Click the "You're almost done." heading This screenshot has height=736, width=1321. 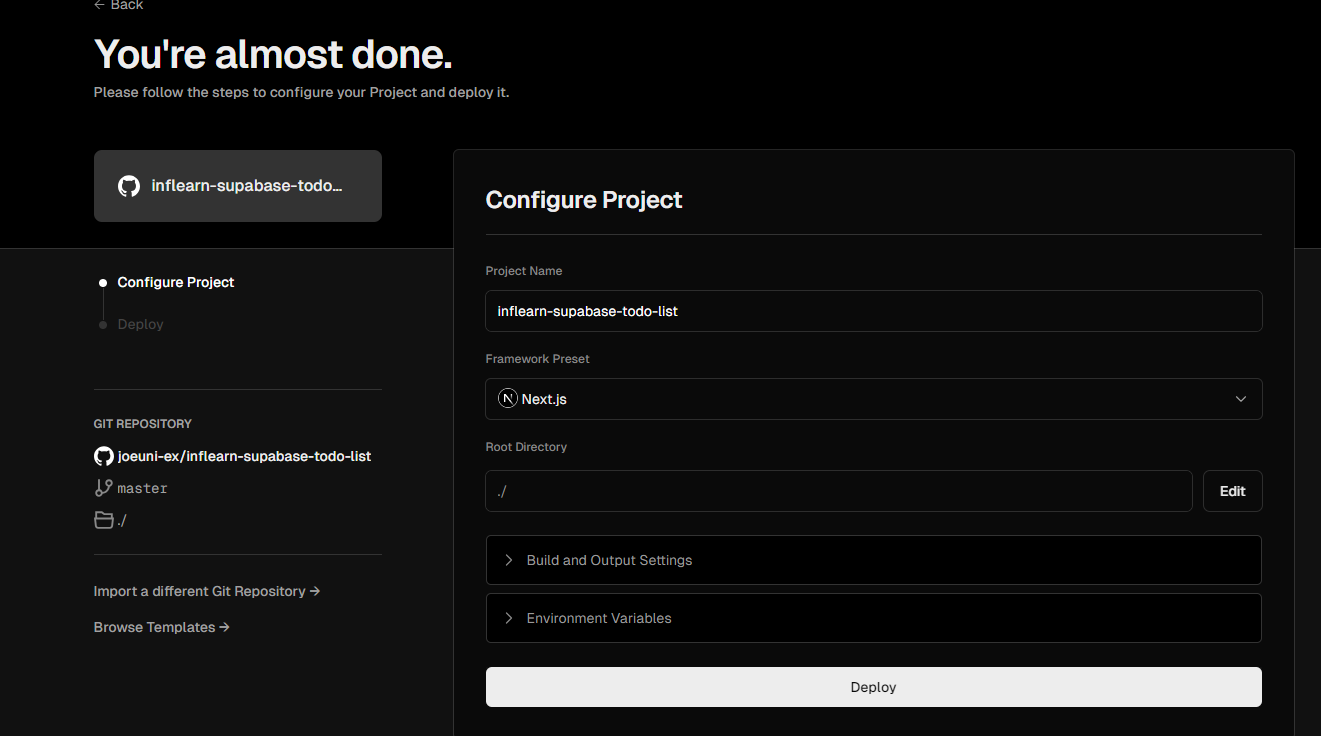(x=273, y=55)
